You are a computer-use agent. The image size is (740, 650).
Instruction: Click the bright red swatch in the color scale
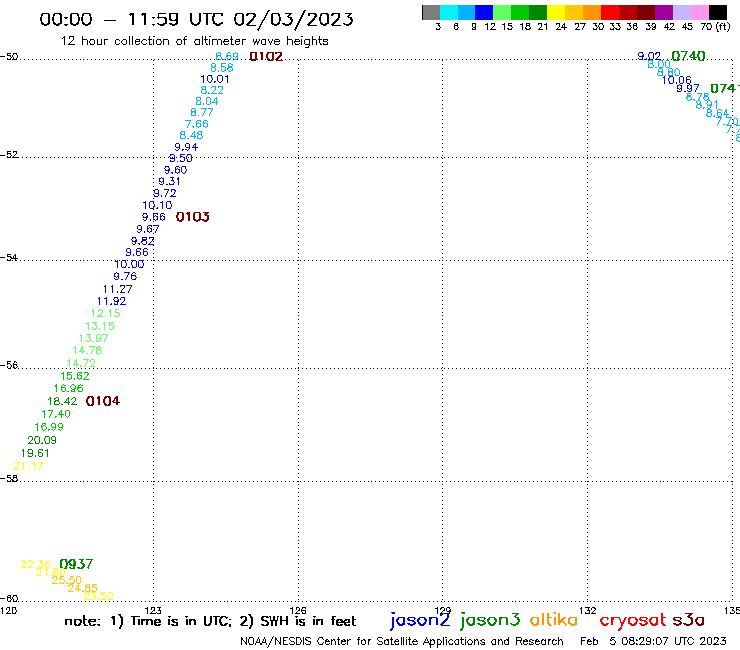click(x=609, y=12)
